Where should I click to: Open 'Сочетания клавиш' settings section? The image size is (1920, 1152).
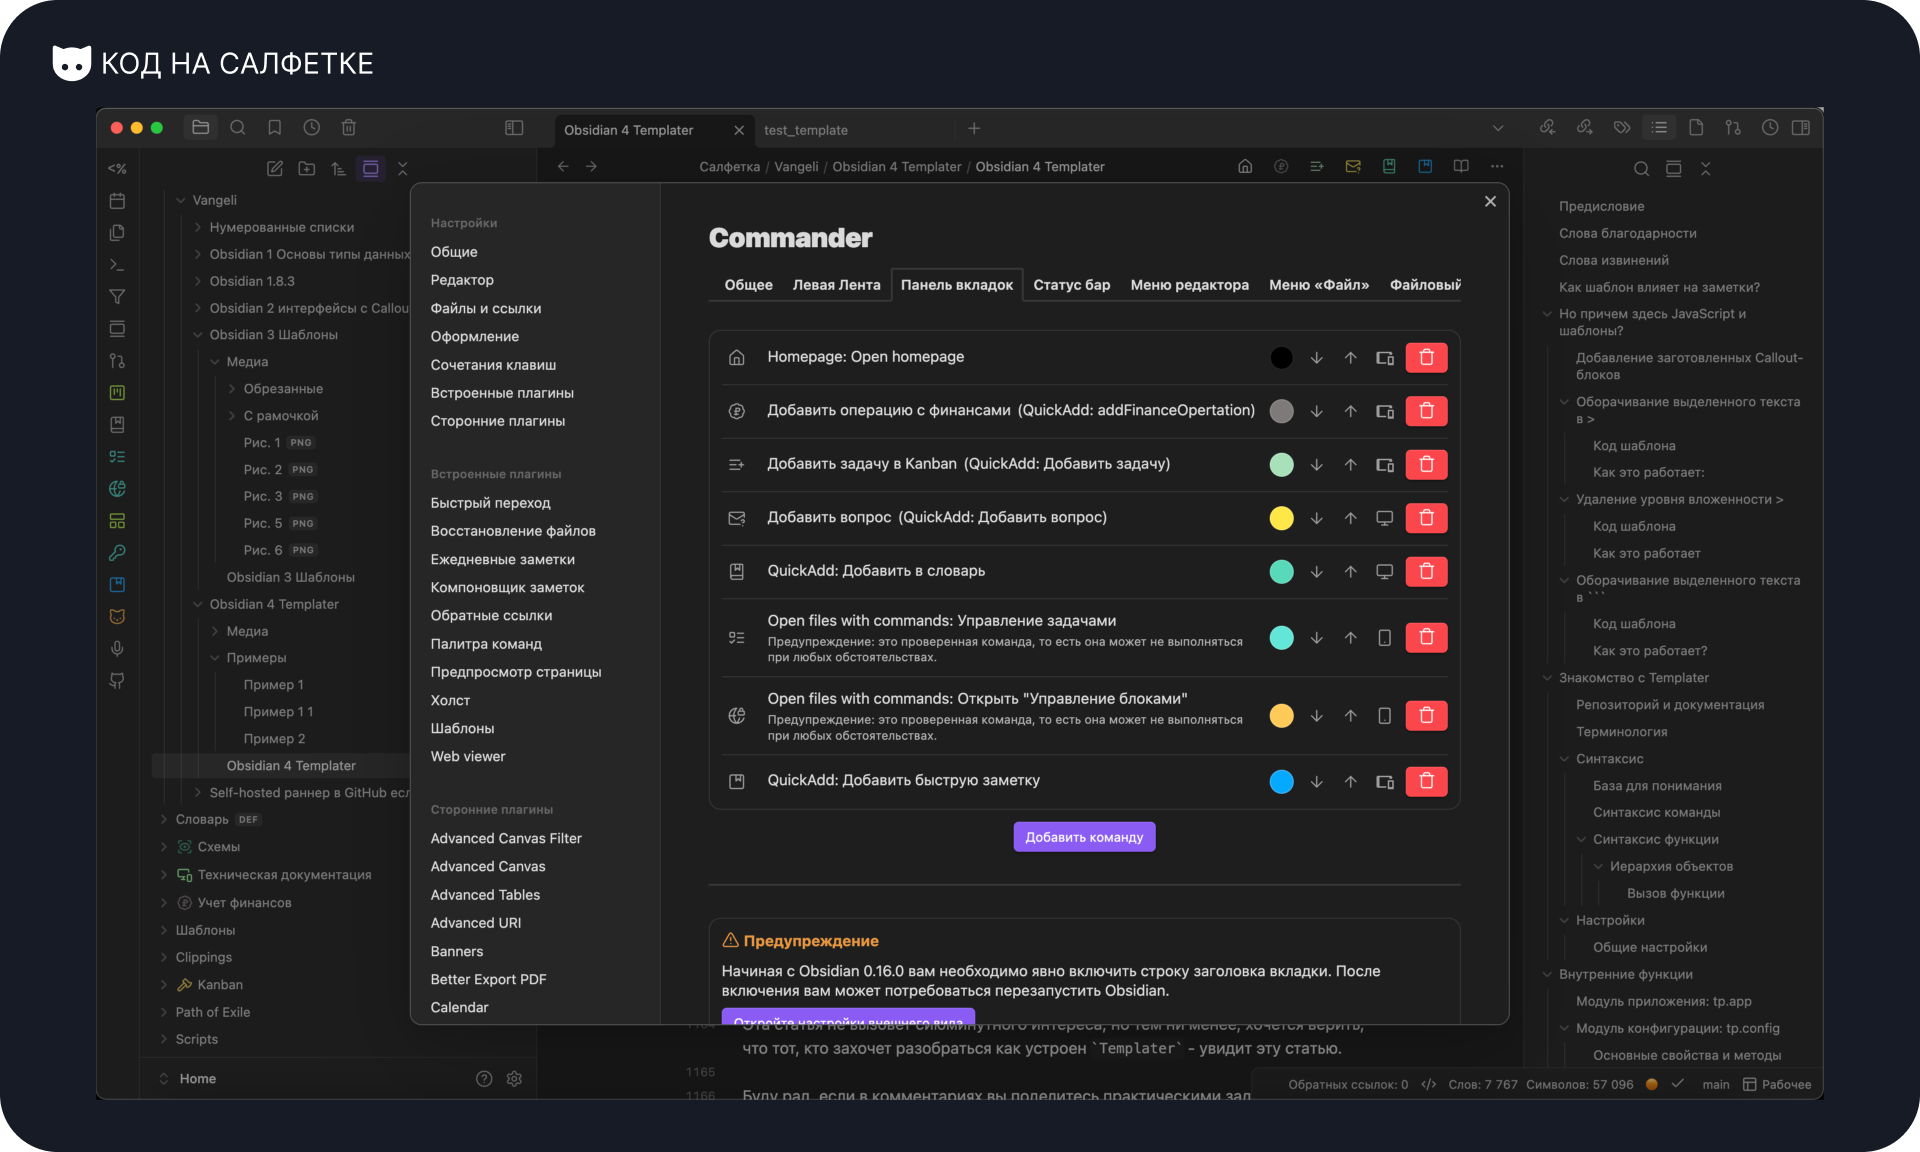tap(493, 365)
